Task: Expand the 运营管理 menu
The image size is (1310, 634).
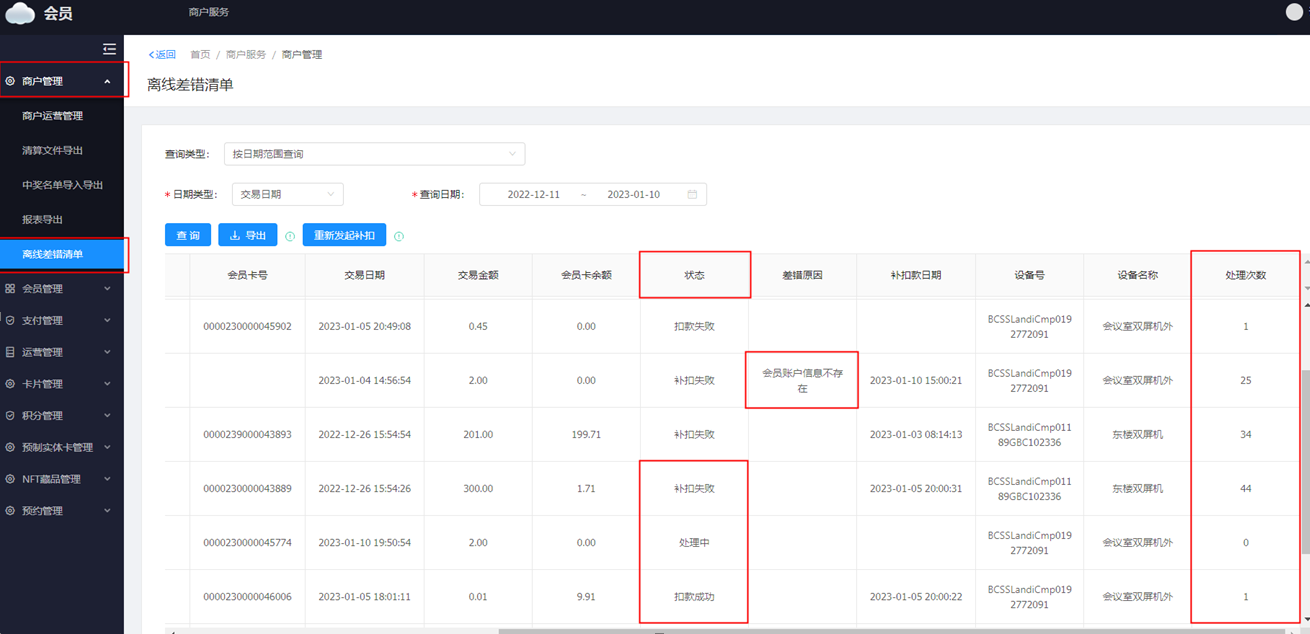Action: tap(107, 352)
